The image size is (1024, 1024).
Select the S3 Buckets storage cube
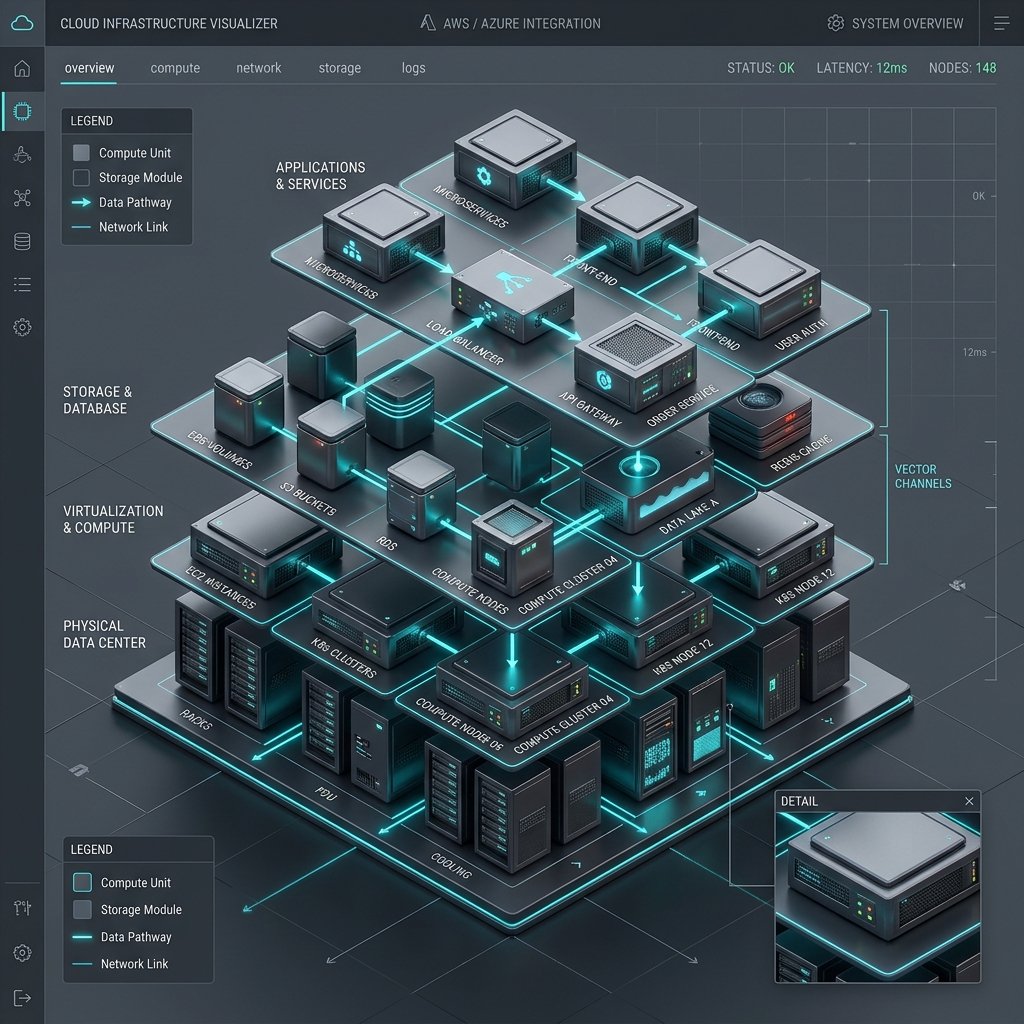coord(331,444)
